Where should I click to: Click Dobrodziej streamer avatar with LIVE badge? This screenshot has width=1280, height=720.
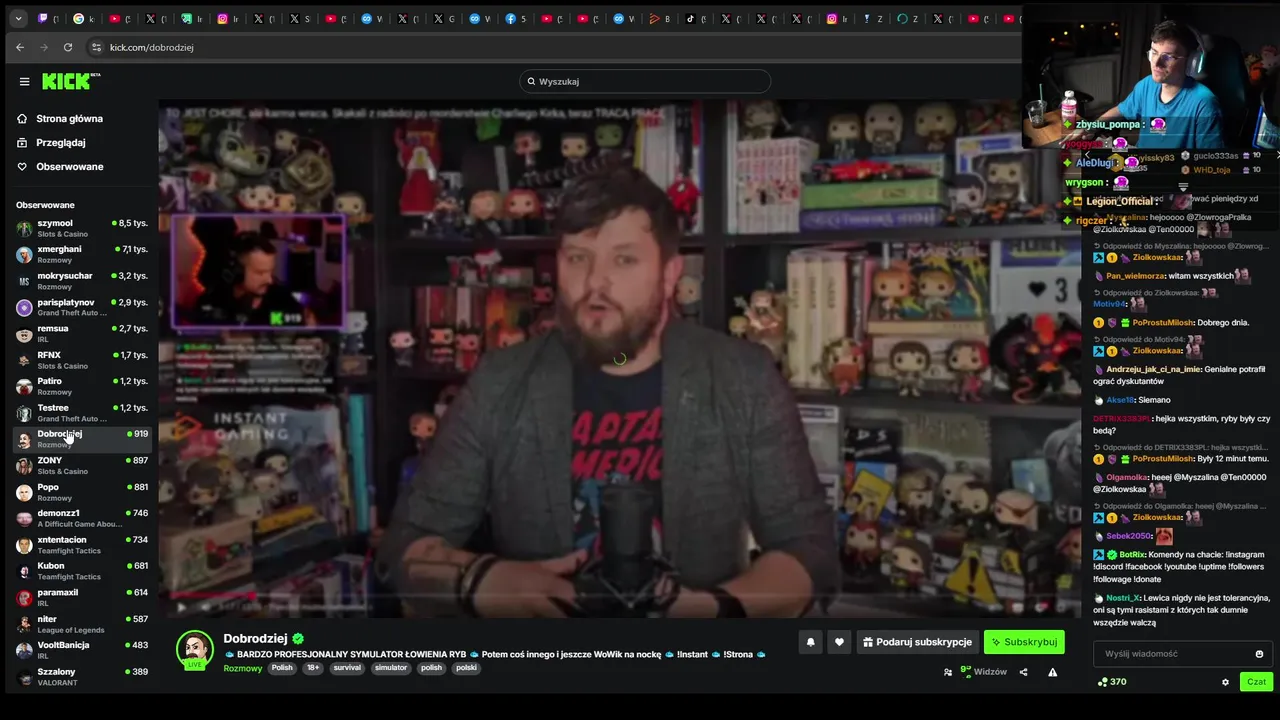pos(195,650)
